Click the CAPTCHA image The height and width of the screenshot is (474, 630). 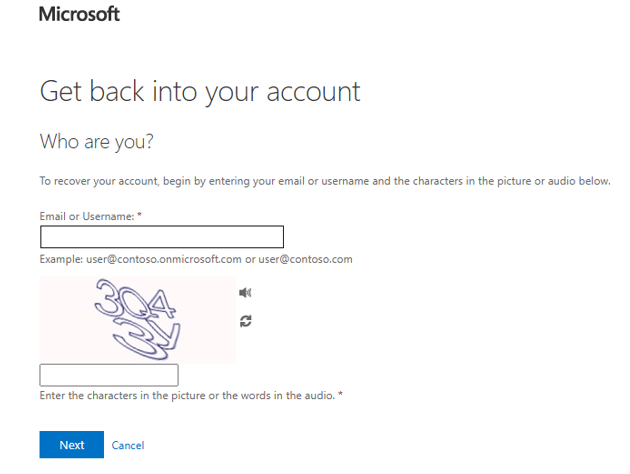[x=137, y=320]
